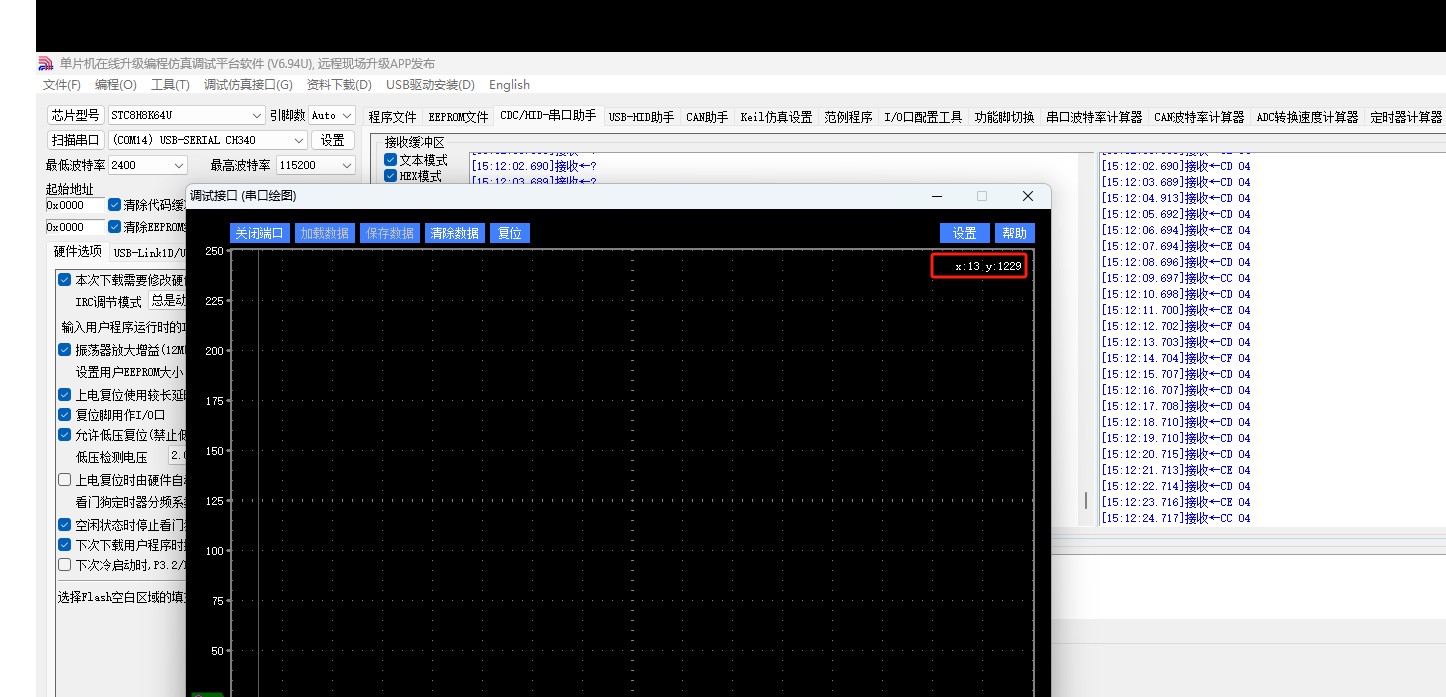Click the 扫描串口 button
This screenshot has height=697, width=1446.
coord(76,140)
